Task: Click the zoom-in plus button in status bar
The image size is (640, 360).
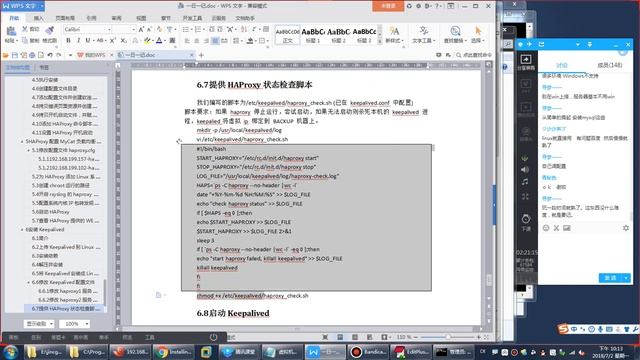Action: point(479,337)
